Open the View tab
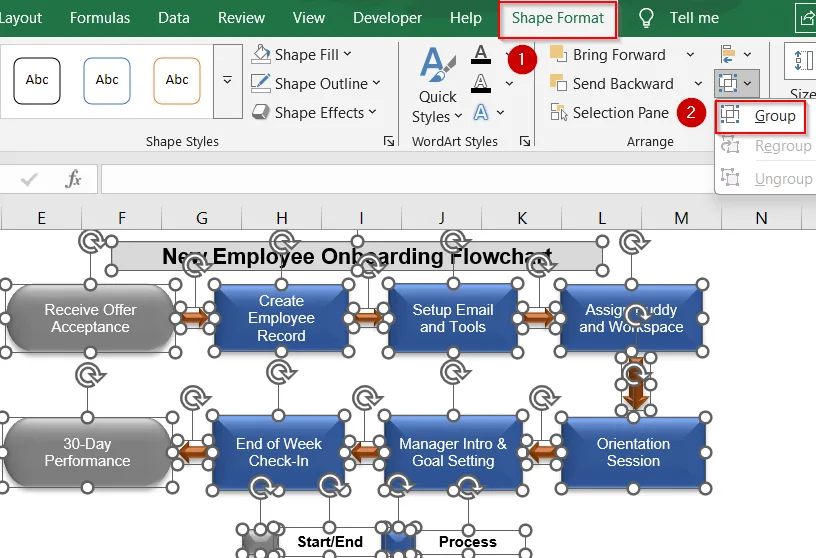Screen dimensions: 816x558 point(309,18)
